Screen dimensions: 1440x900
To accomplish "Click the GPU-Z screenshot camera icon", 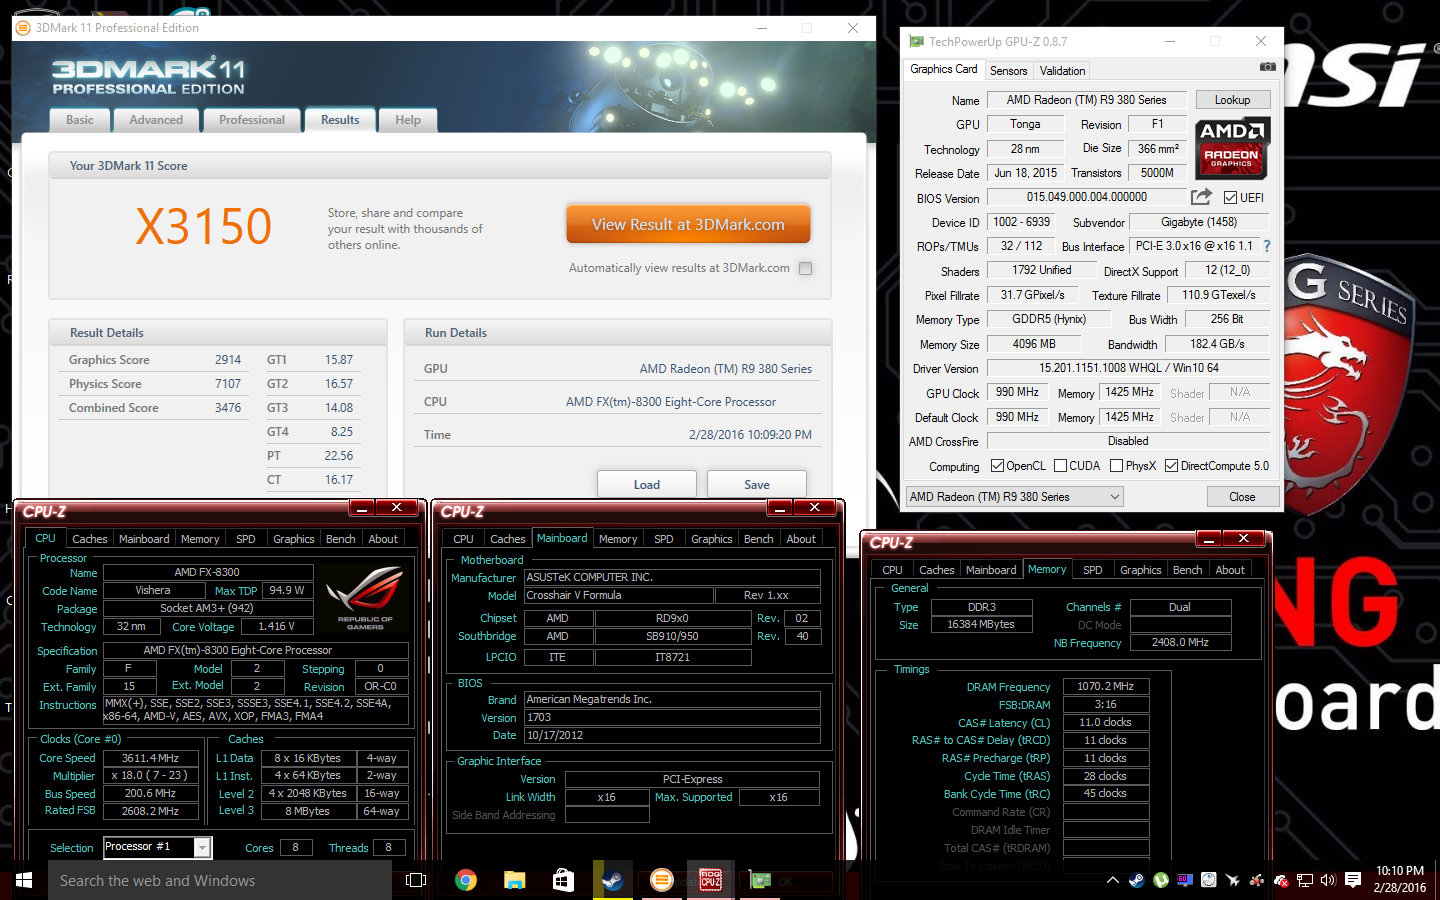I will [1267, 67].
